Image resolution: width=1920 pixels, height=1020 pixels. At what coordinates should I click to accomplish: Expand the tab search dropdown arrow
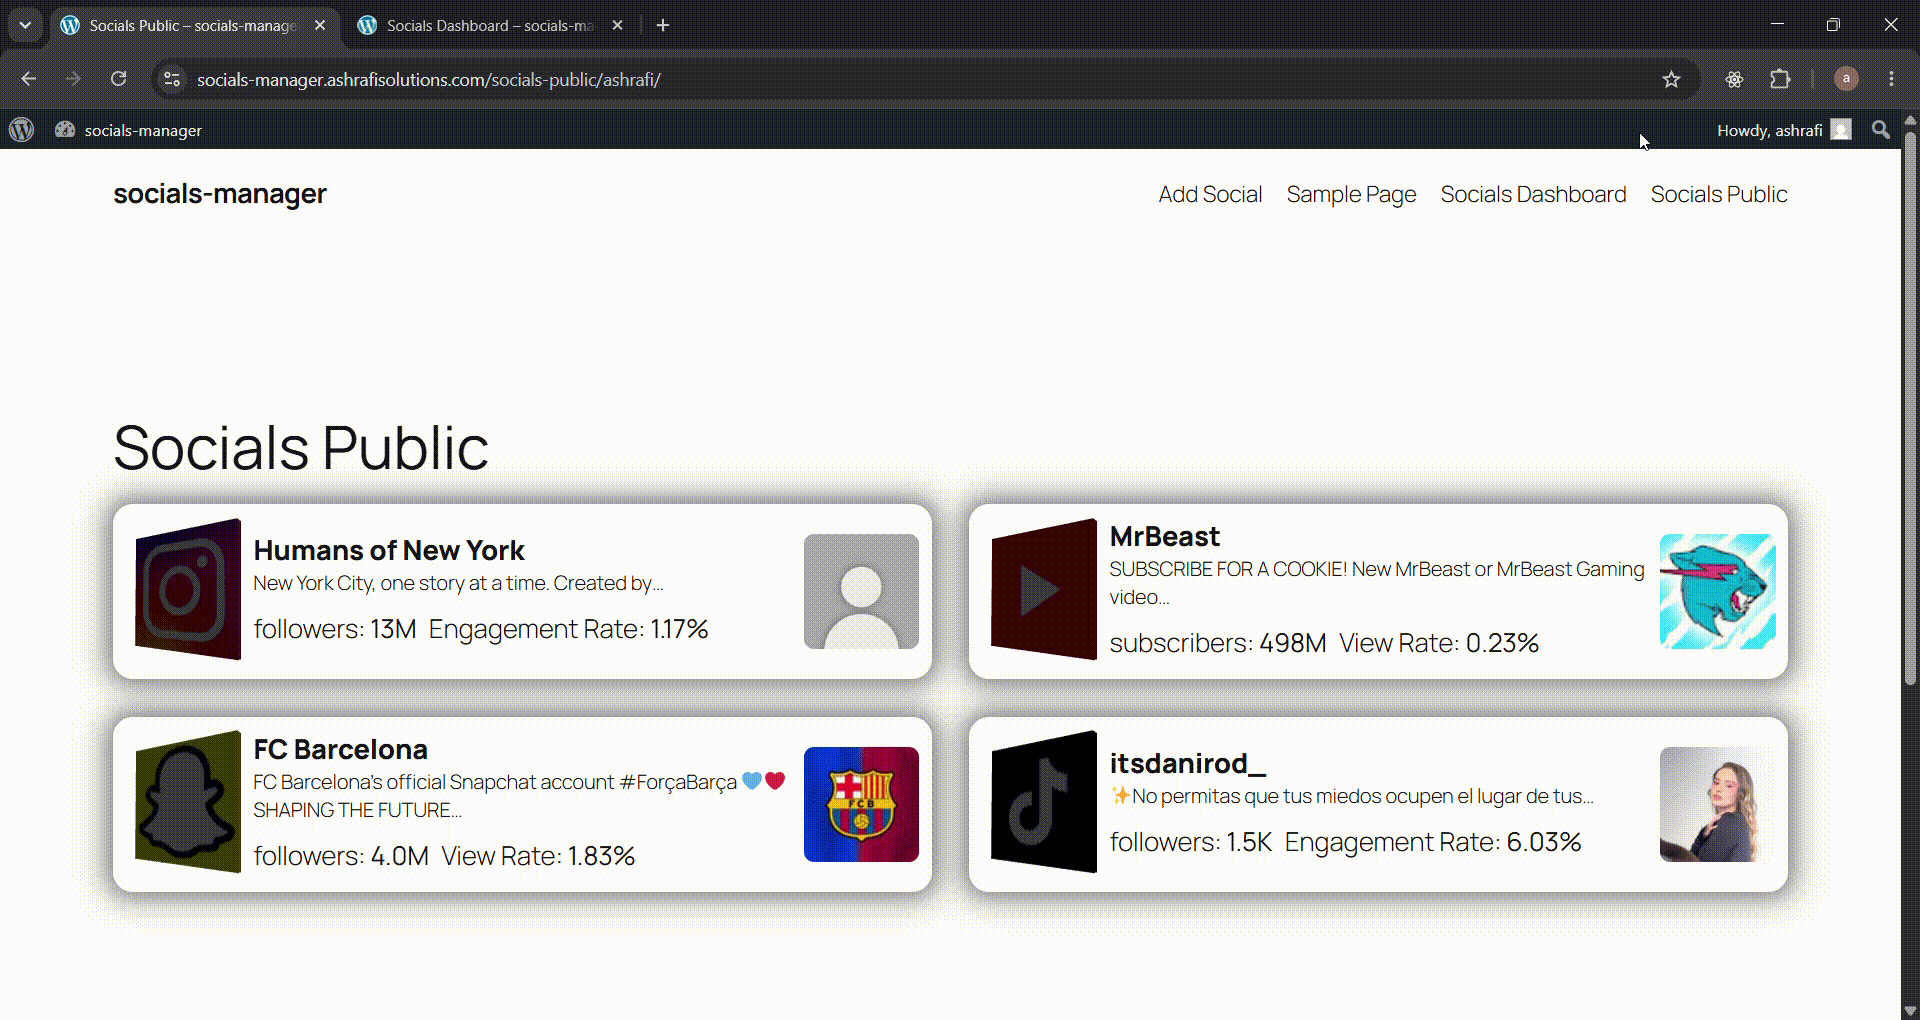[x=25, y=25]
